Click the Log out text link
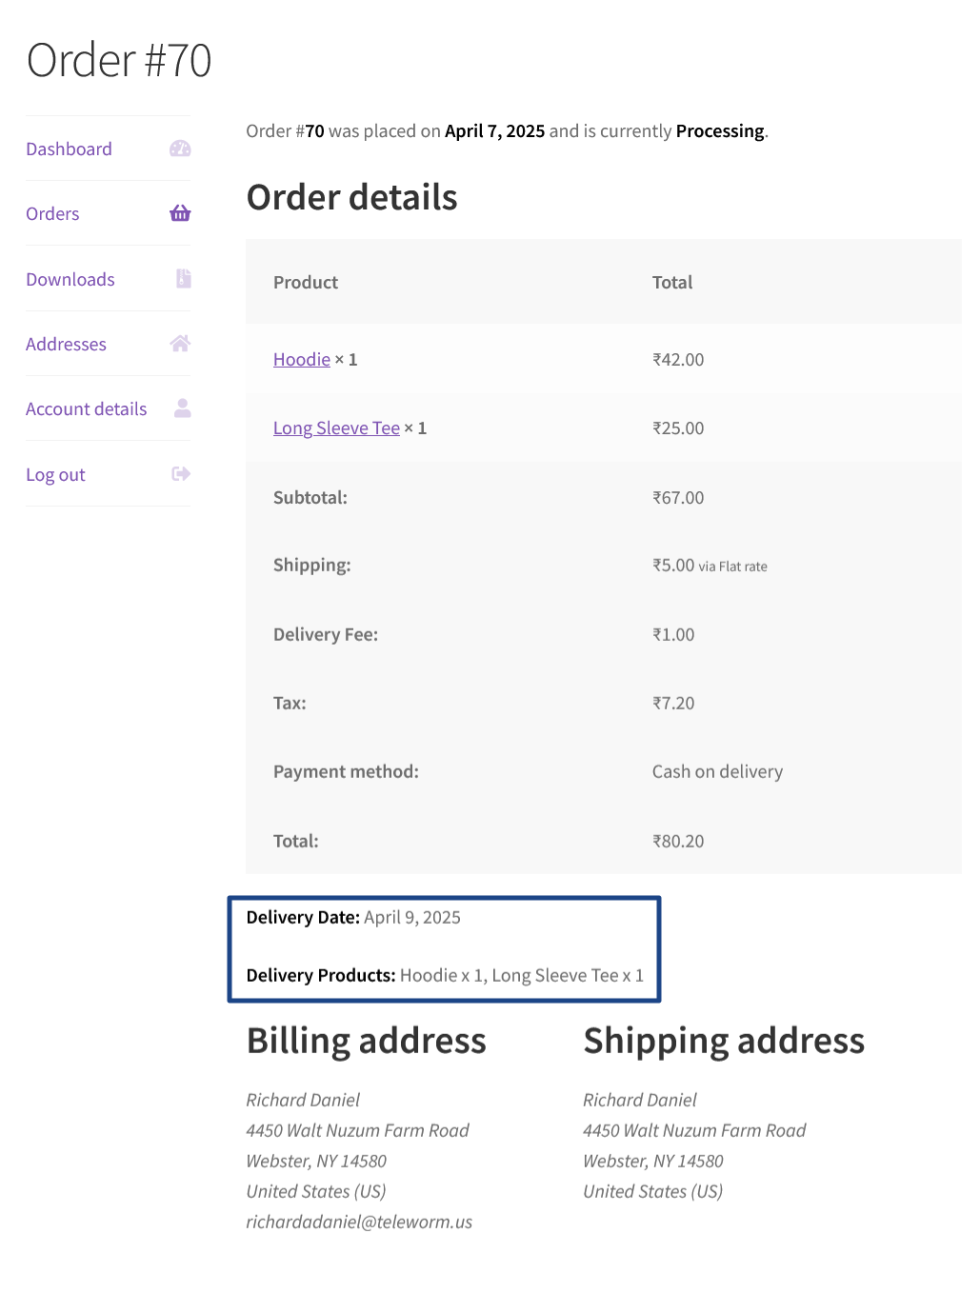 pos(55,475)
